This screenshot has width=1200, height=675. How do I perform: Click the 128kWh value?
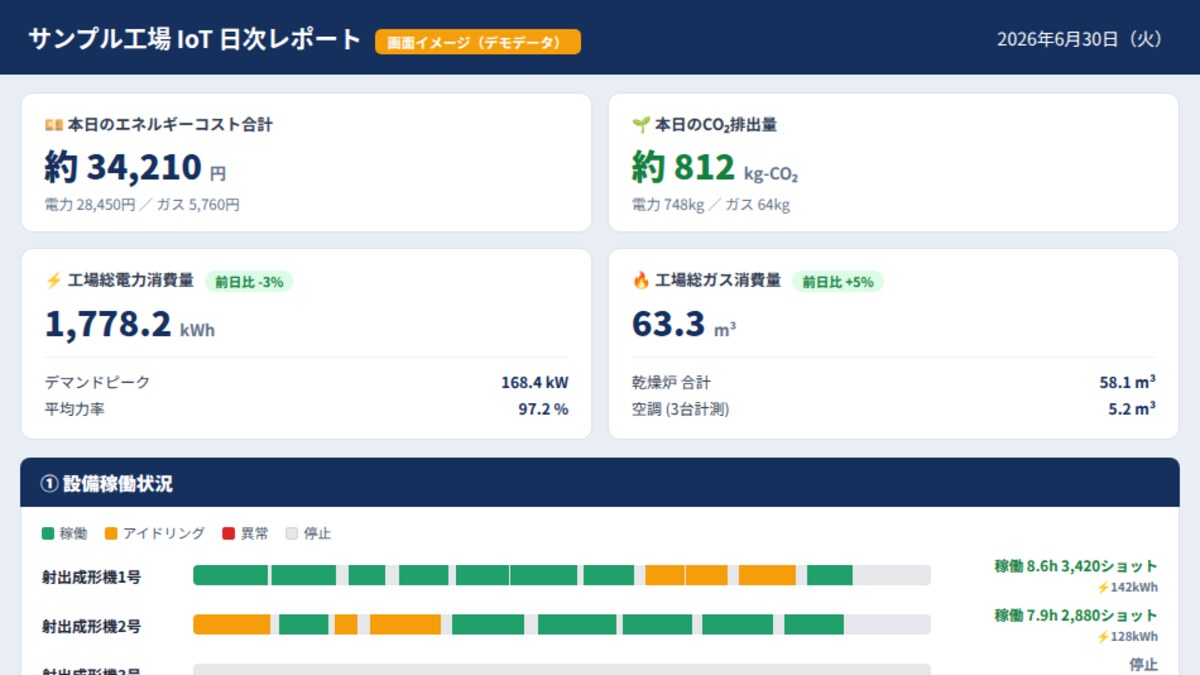pos(1134,637)
